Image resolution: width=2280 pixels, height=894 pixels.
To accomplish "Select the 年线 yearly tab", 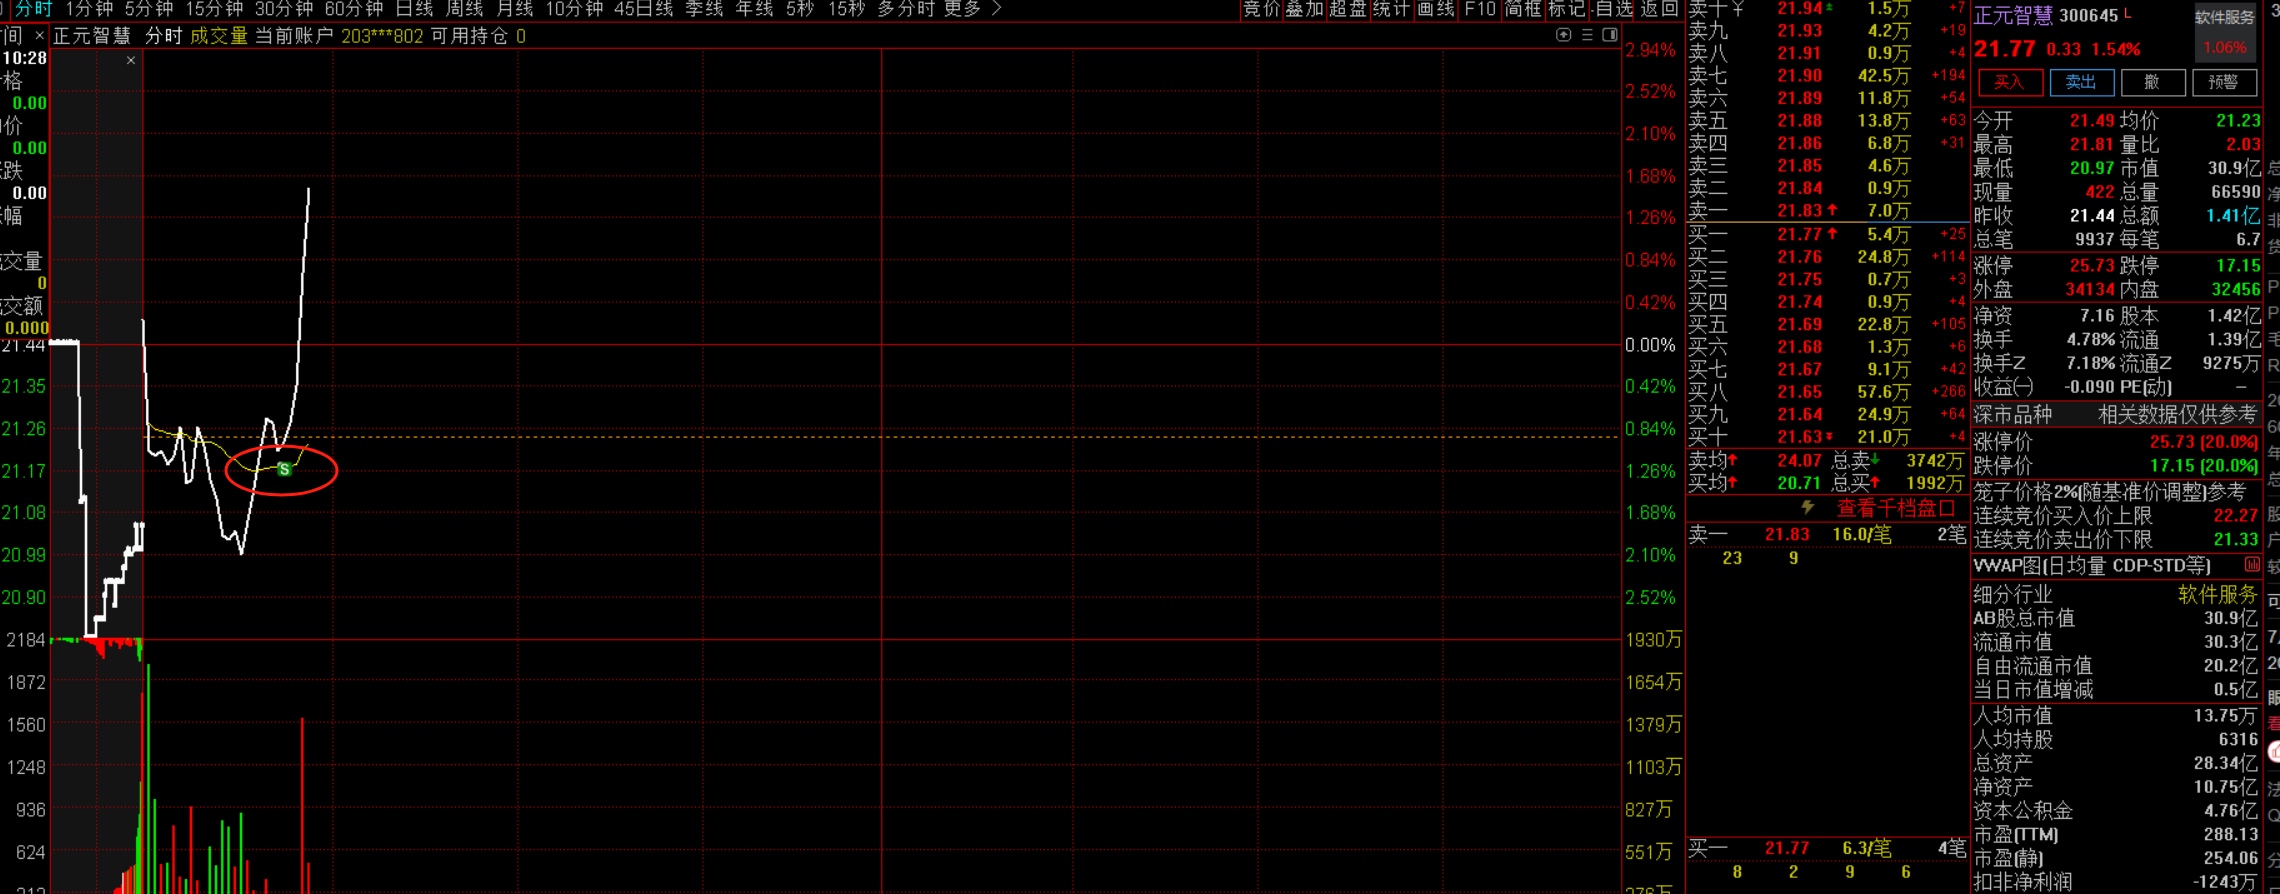I will (x=754, y=9).
